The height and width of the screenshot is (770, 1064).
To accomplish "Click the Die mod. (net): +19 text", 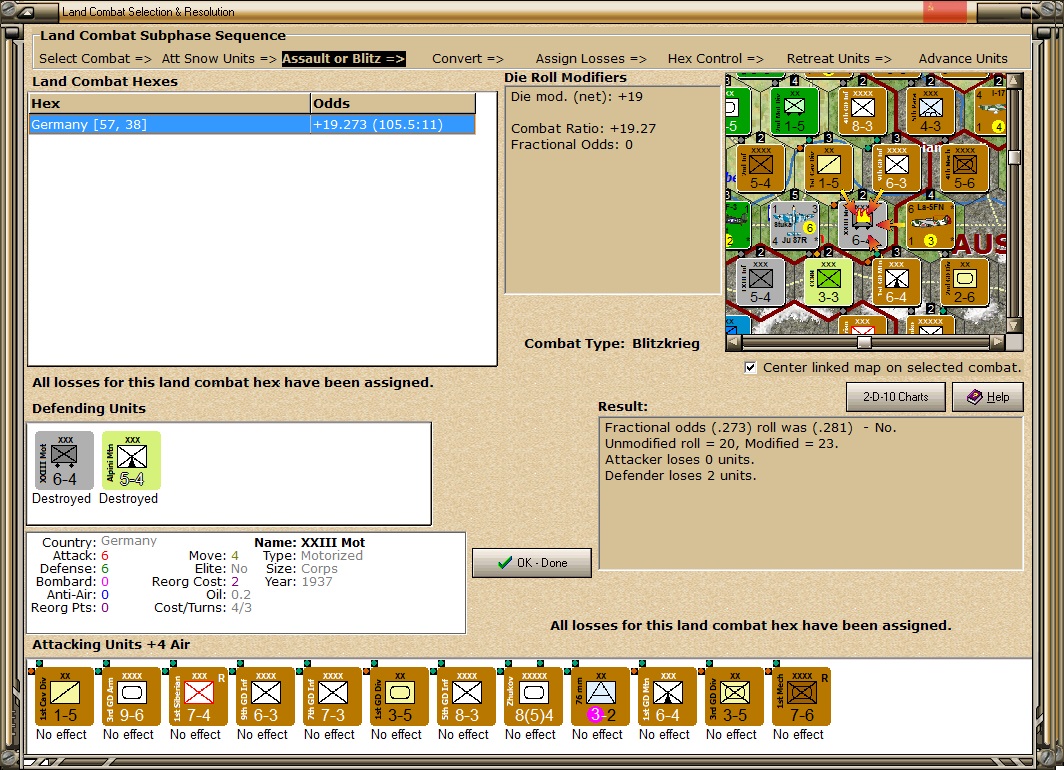I will click(577, 96).
